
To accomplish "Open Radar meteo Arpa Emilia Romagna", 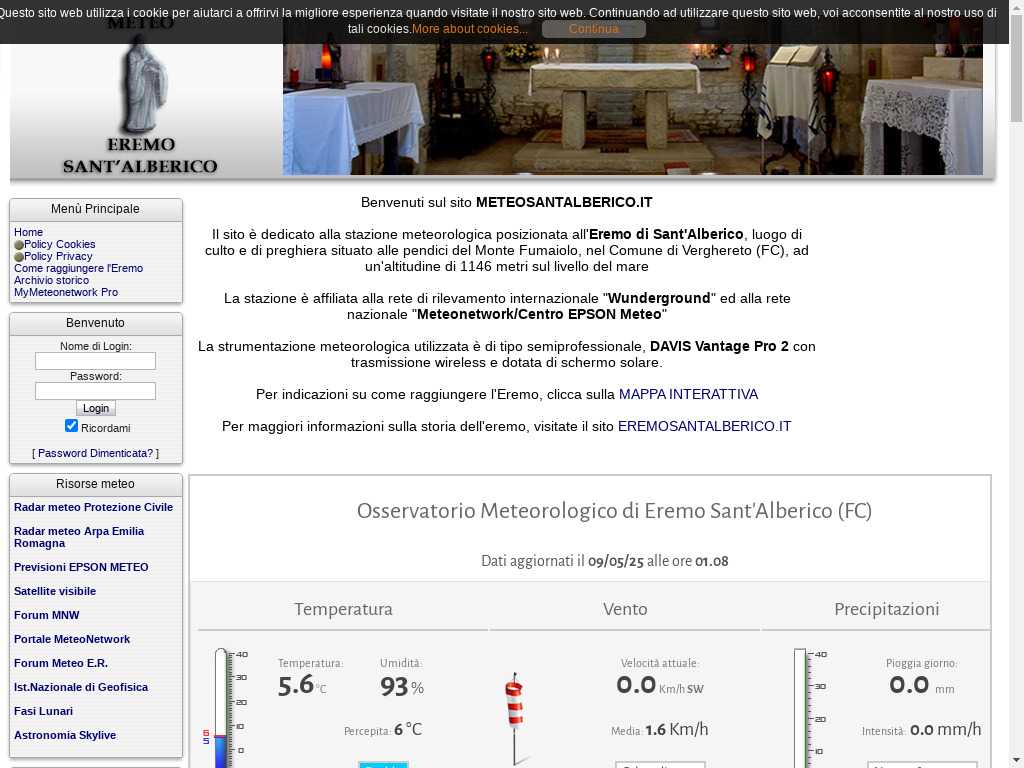I will point(79,537).
